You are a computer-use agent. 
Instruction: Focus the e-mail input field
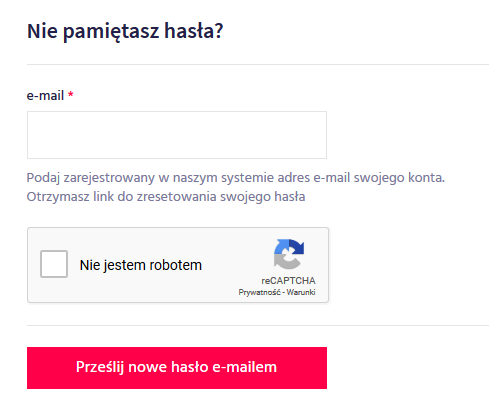click(177, 135)
